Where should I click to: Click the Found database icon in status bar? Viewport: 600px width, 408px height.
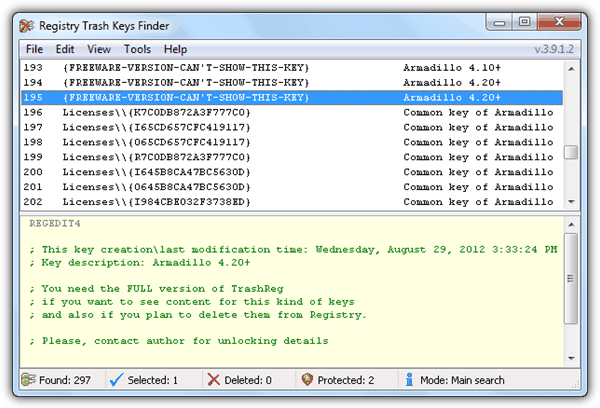(29, 381)
